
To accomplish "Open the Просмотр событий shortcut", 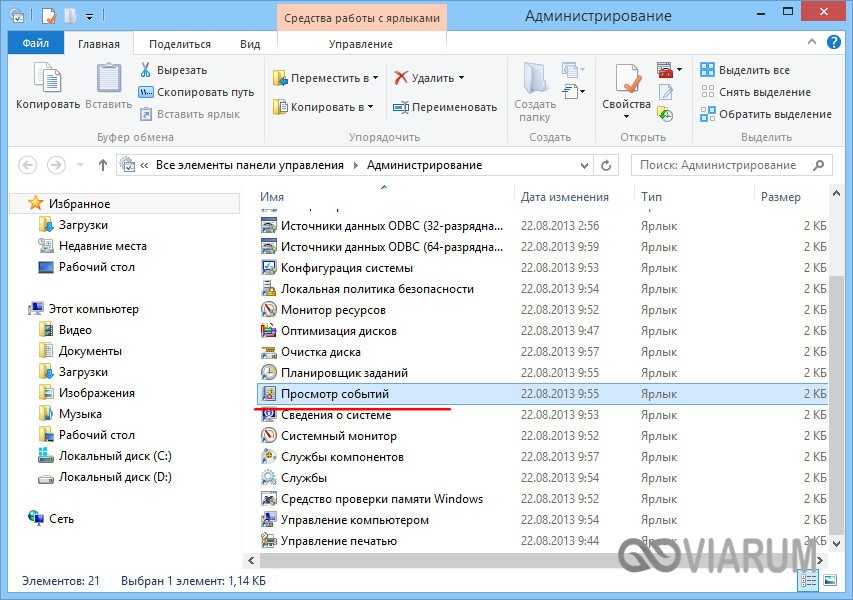I will (x=334, y=394).
